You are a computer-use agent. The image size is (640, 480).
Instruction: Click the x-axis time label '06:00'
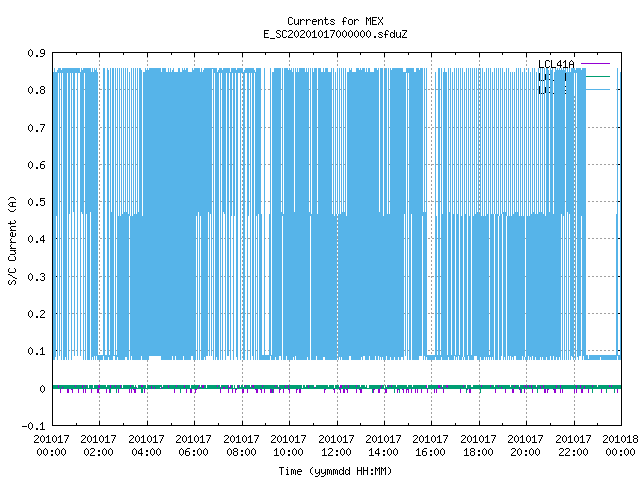[193, 452]
